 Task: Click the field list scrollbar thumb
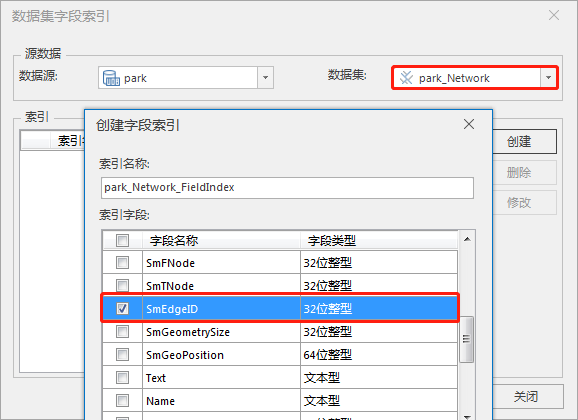coord(467,339)
